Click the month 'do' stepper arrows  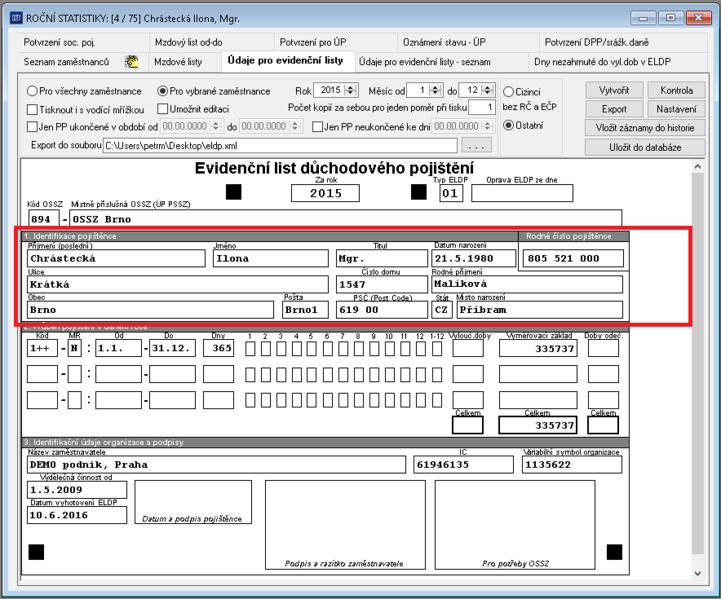coord(488,90)
